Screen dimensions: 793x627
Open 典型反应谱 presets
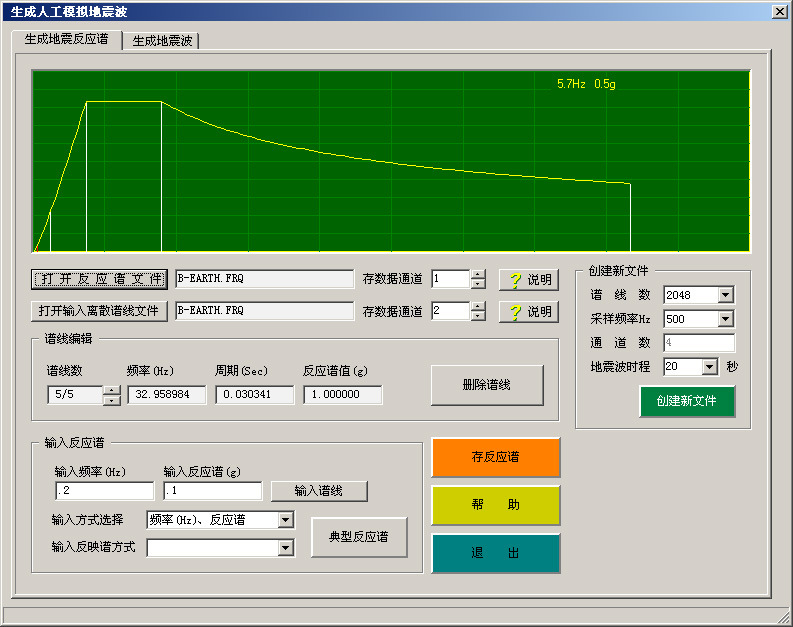[359, 537]
